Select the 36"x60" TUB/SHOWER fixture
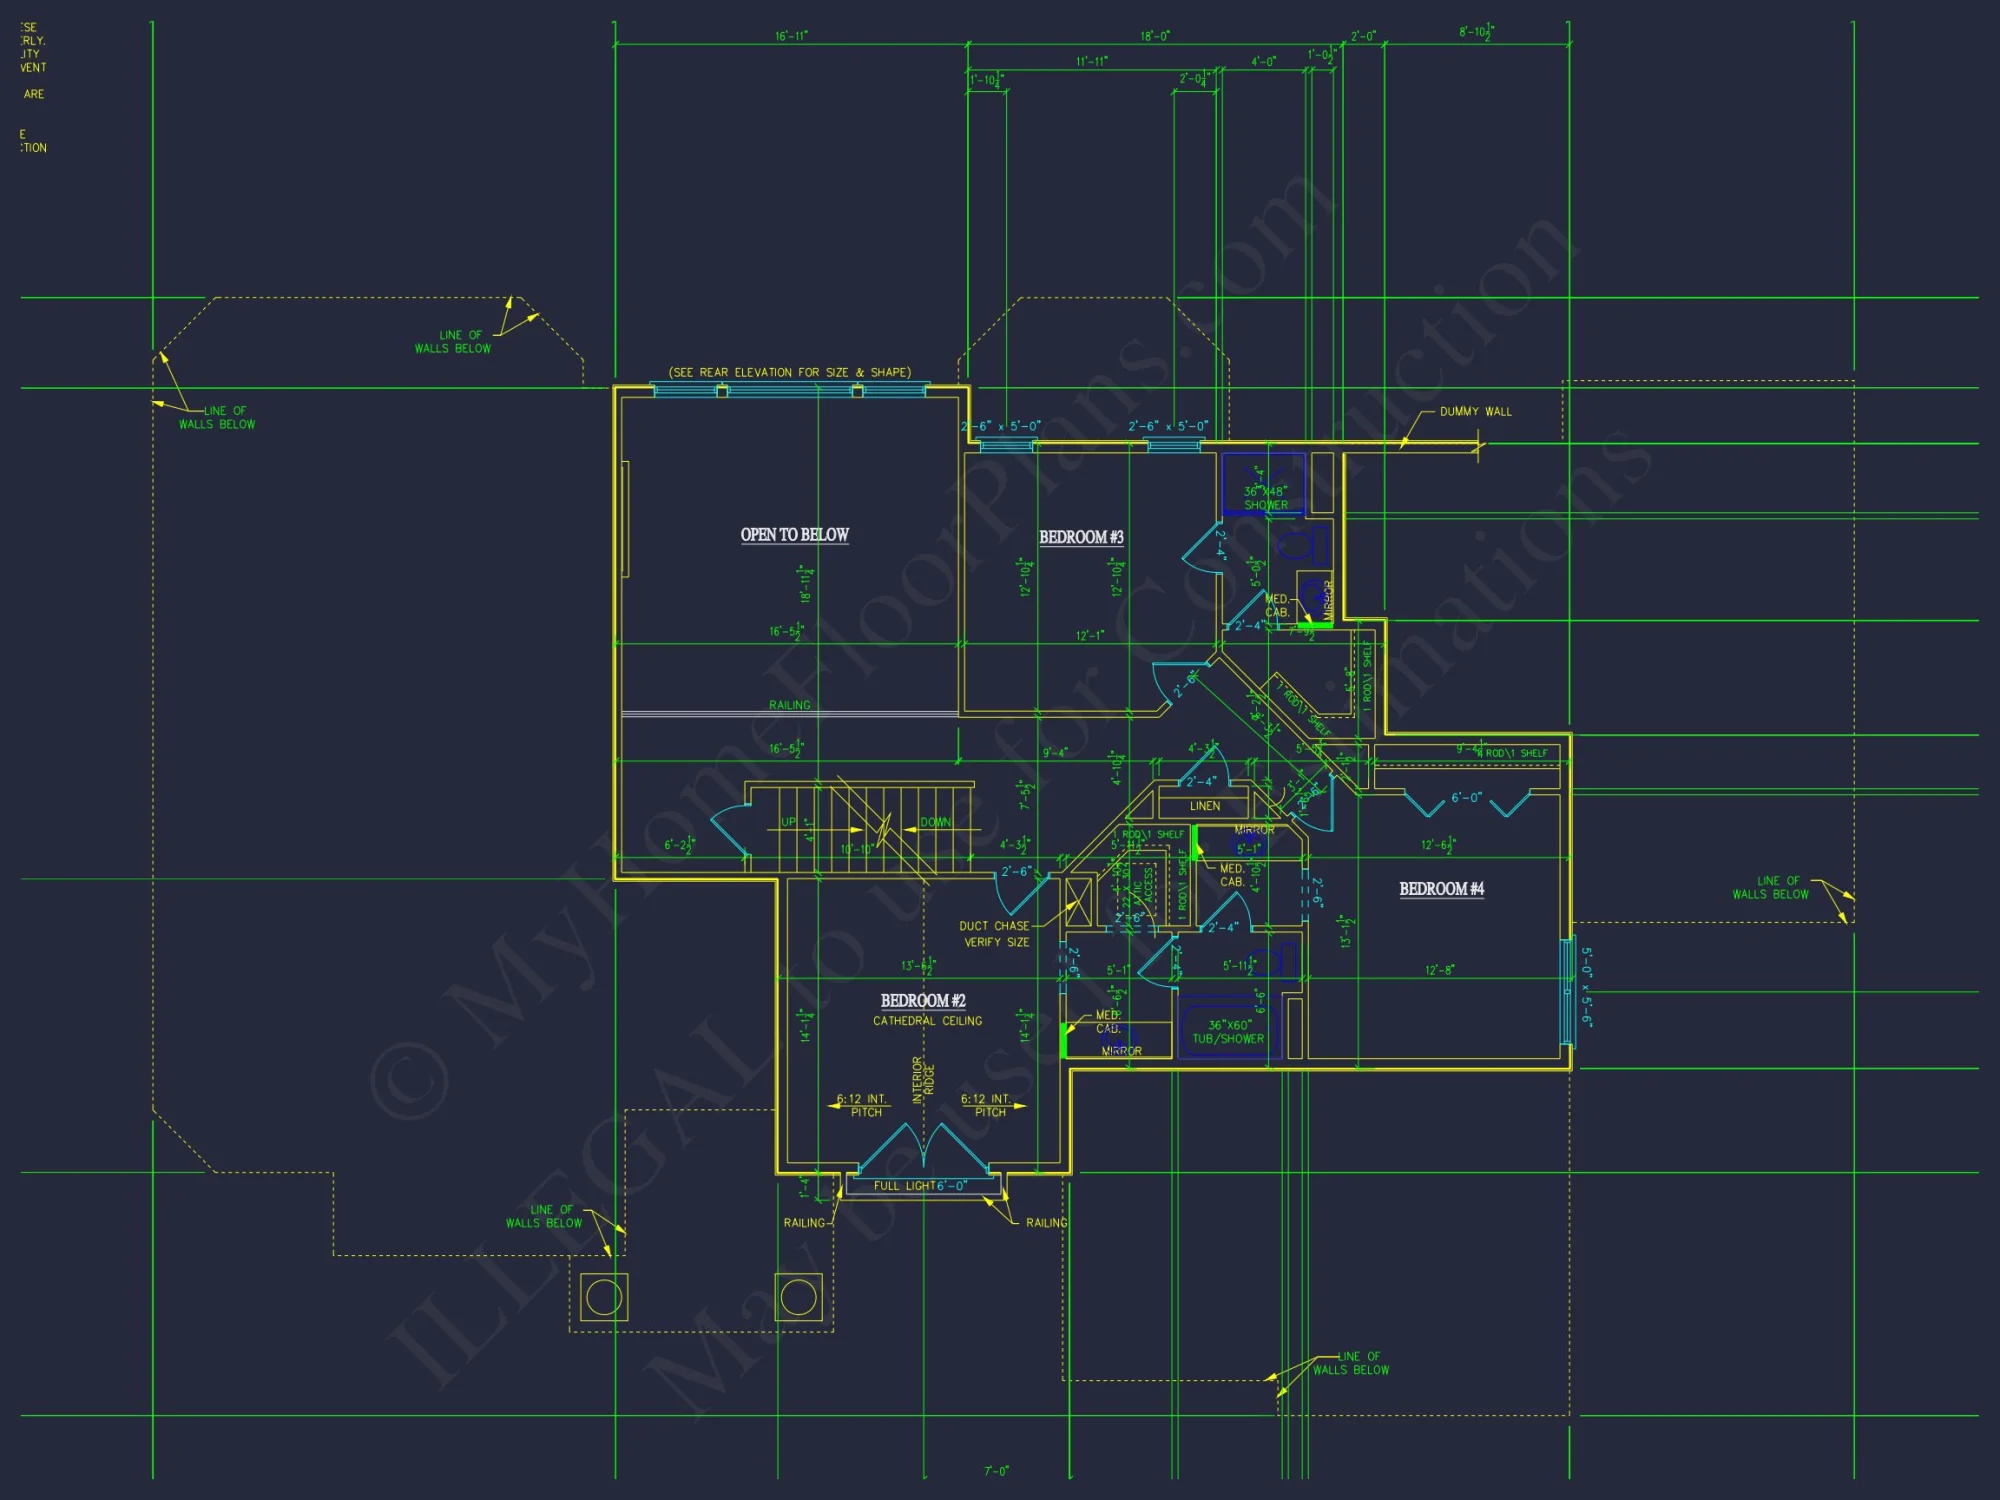 pyautogui.click(x=1228, y=1027)
